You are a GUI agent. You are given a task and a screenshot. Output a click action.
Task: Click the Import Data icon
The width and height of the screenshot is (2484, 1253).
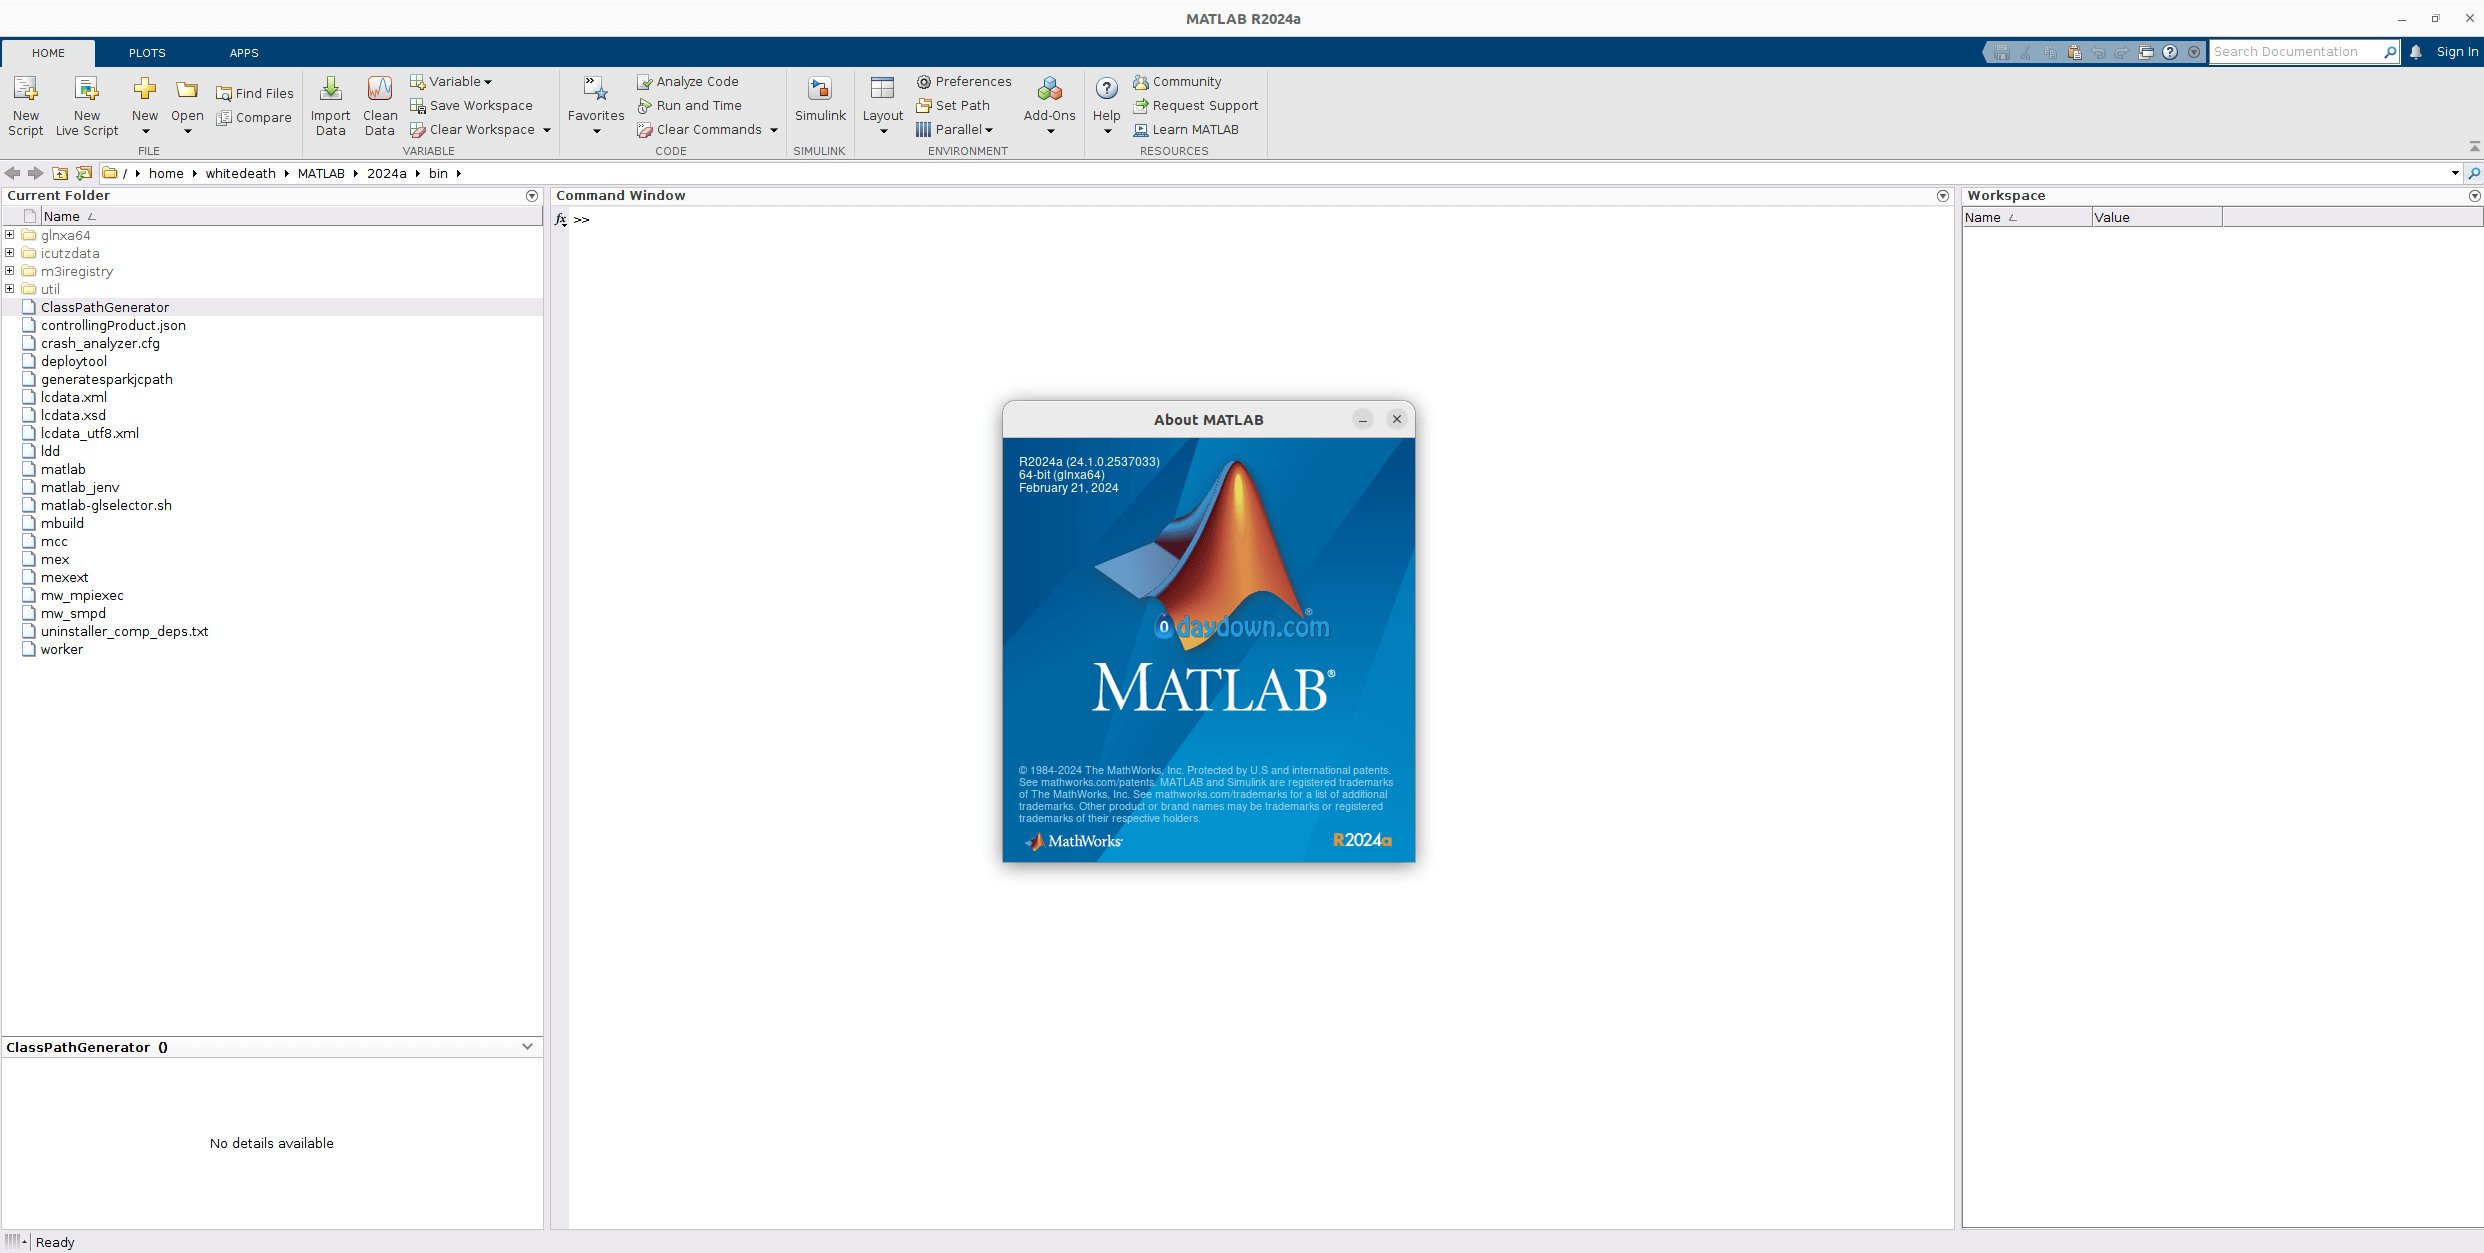pos(330,90)
